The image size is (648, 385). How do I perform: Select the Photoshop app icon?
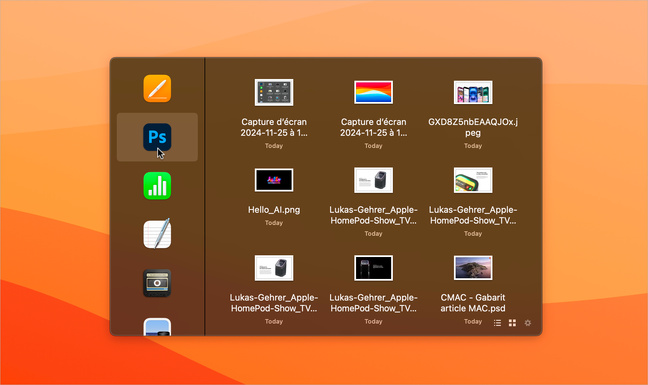click(x=157, y=137)
